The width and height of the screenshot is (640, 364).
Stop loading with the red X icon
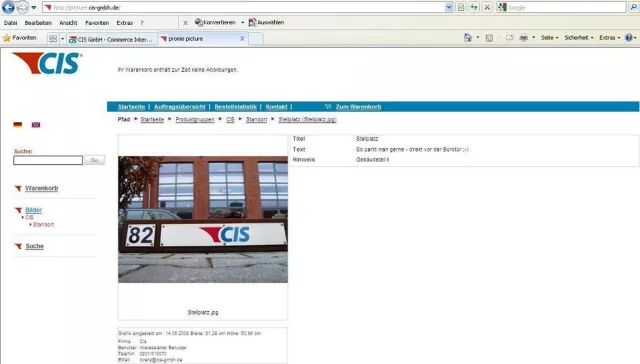(487, 7)
